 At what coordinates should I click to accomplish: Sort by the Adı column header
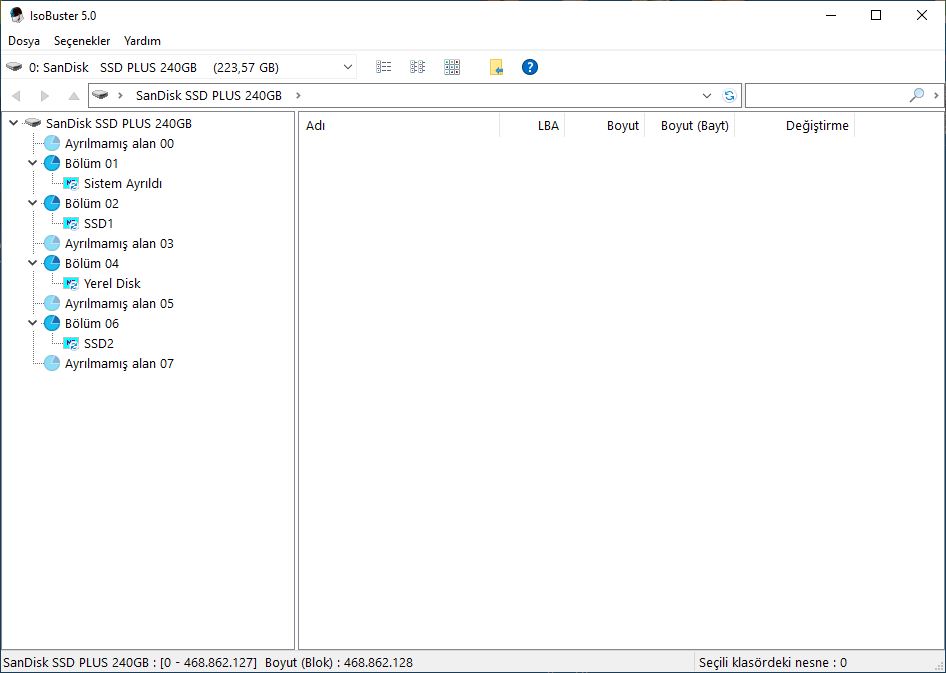(x=399, y=125)
